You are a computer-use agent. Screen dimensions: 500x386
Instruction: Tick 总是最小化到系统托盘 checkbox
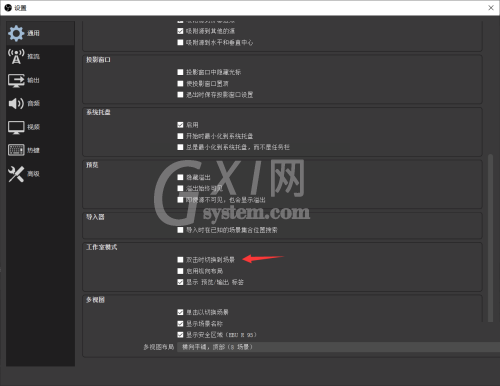click(180, 147)
